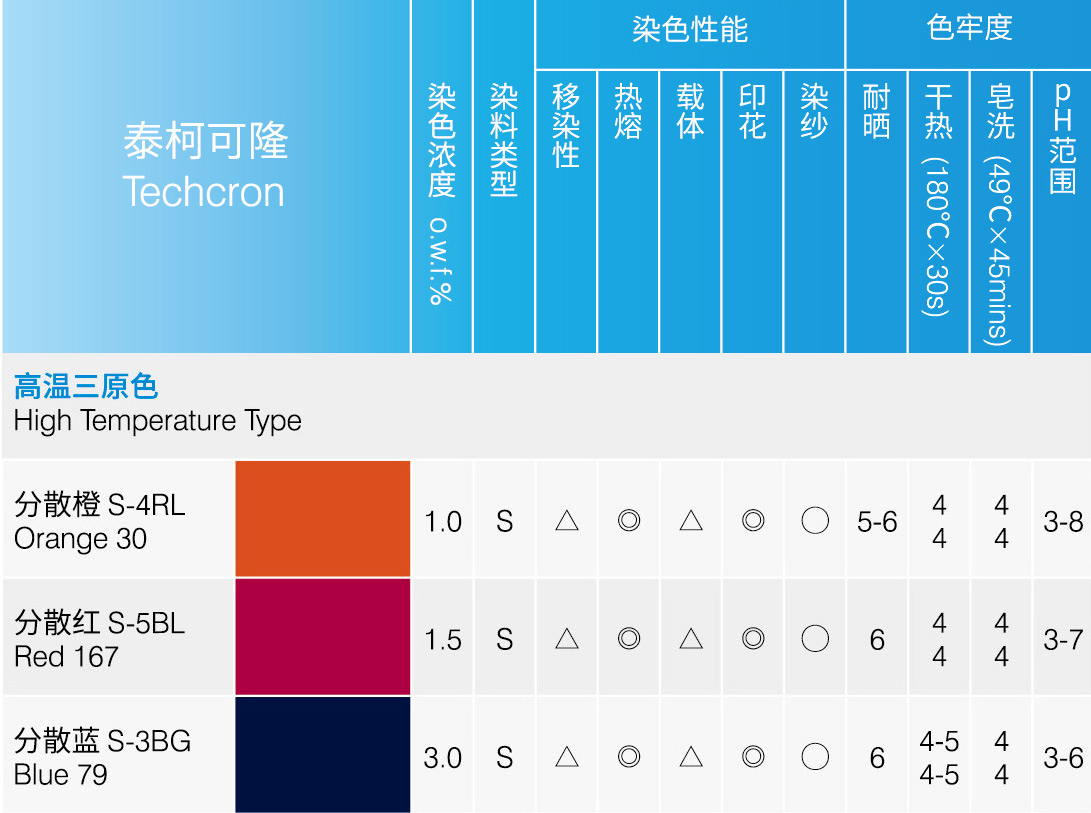The height and width of the screenshot is (813, 1091).
Task: Select the crimson swatch for Red 167
Action: pos(323,637)
